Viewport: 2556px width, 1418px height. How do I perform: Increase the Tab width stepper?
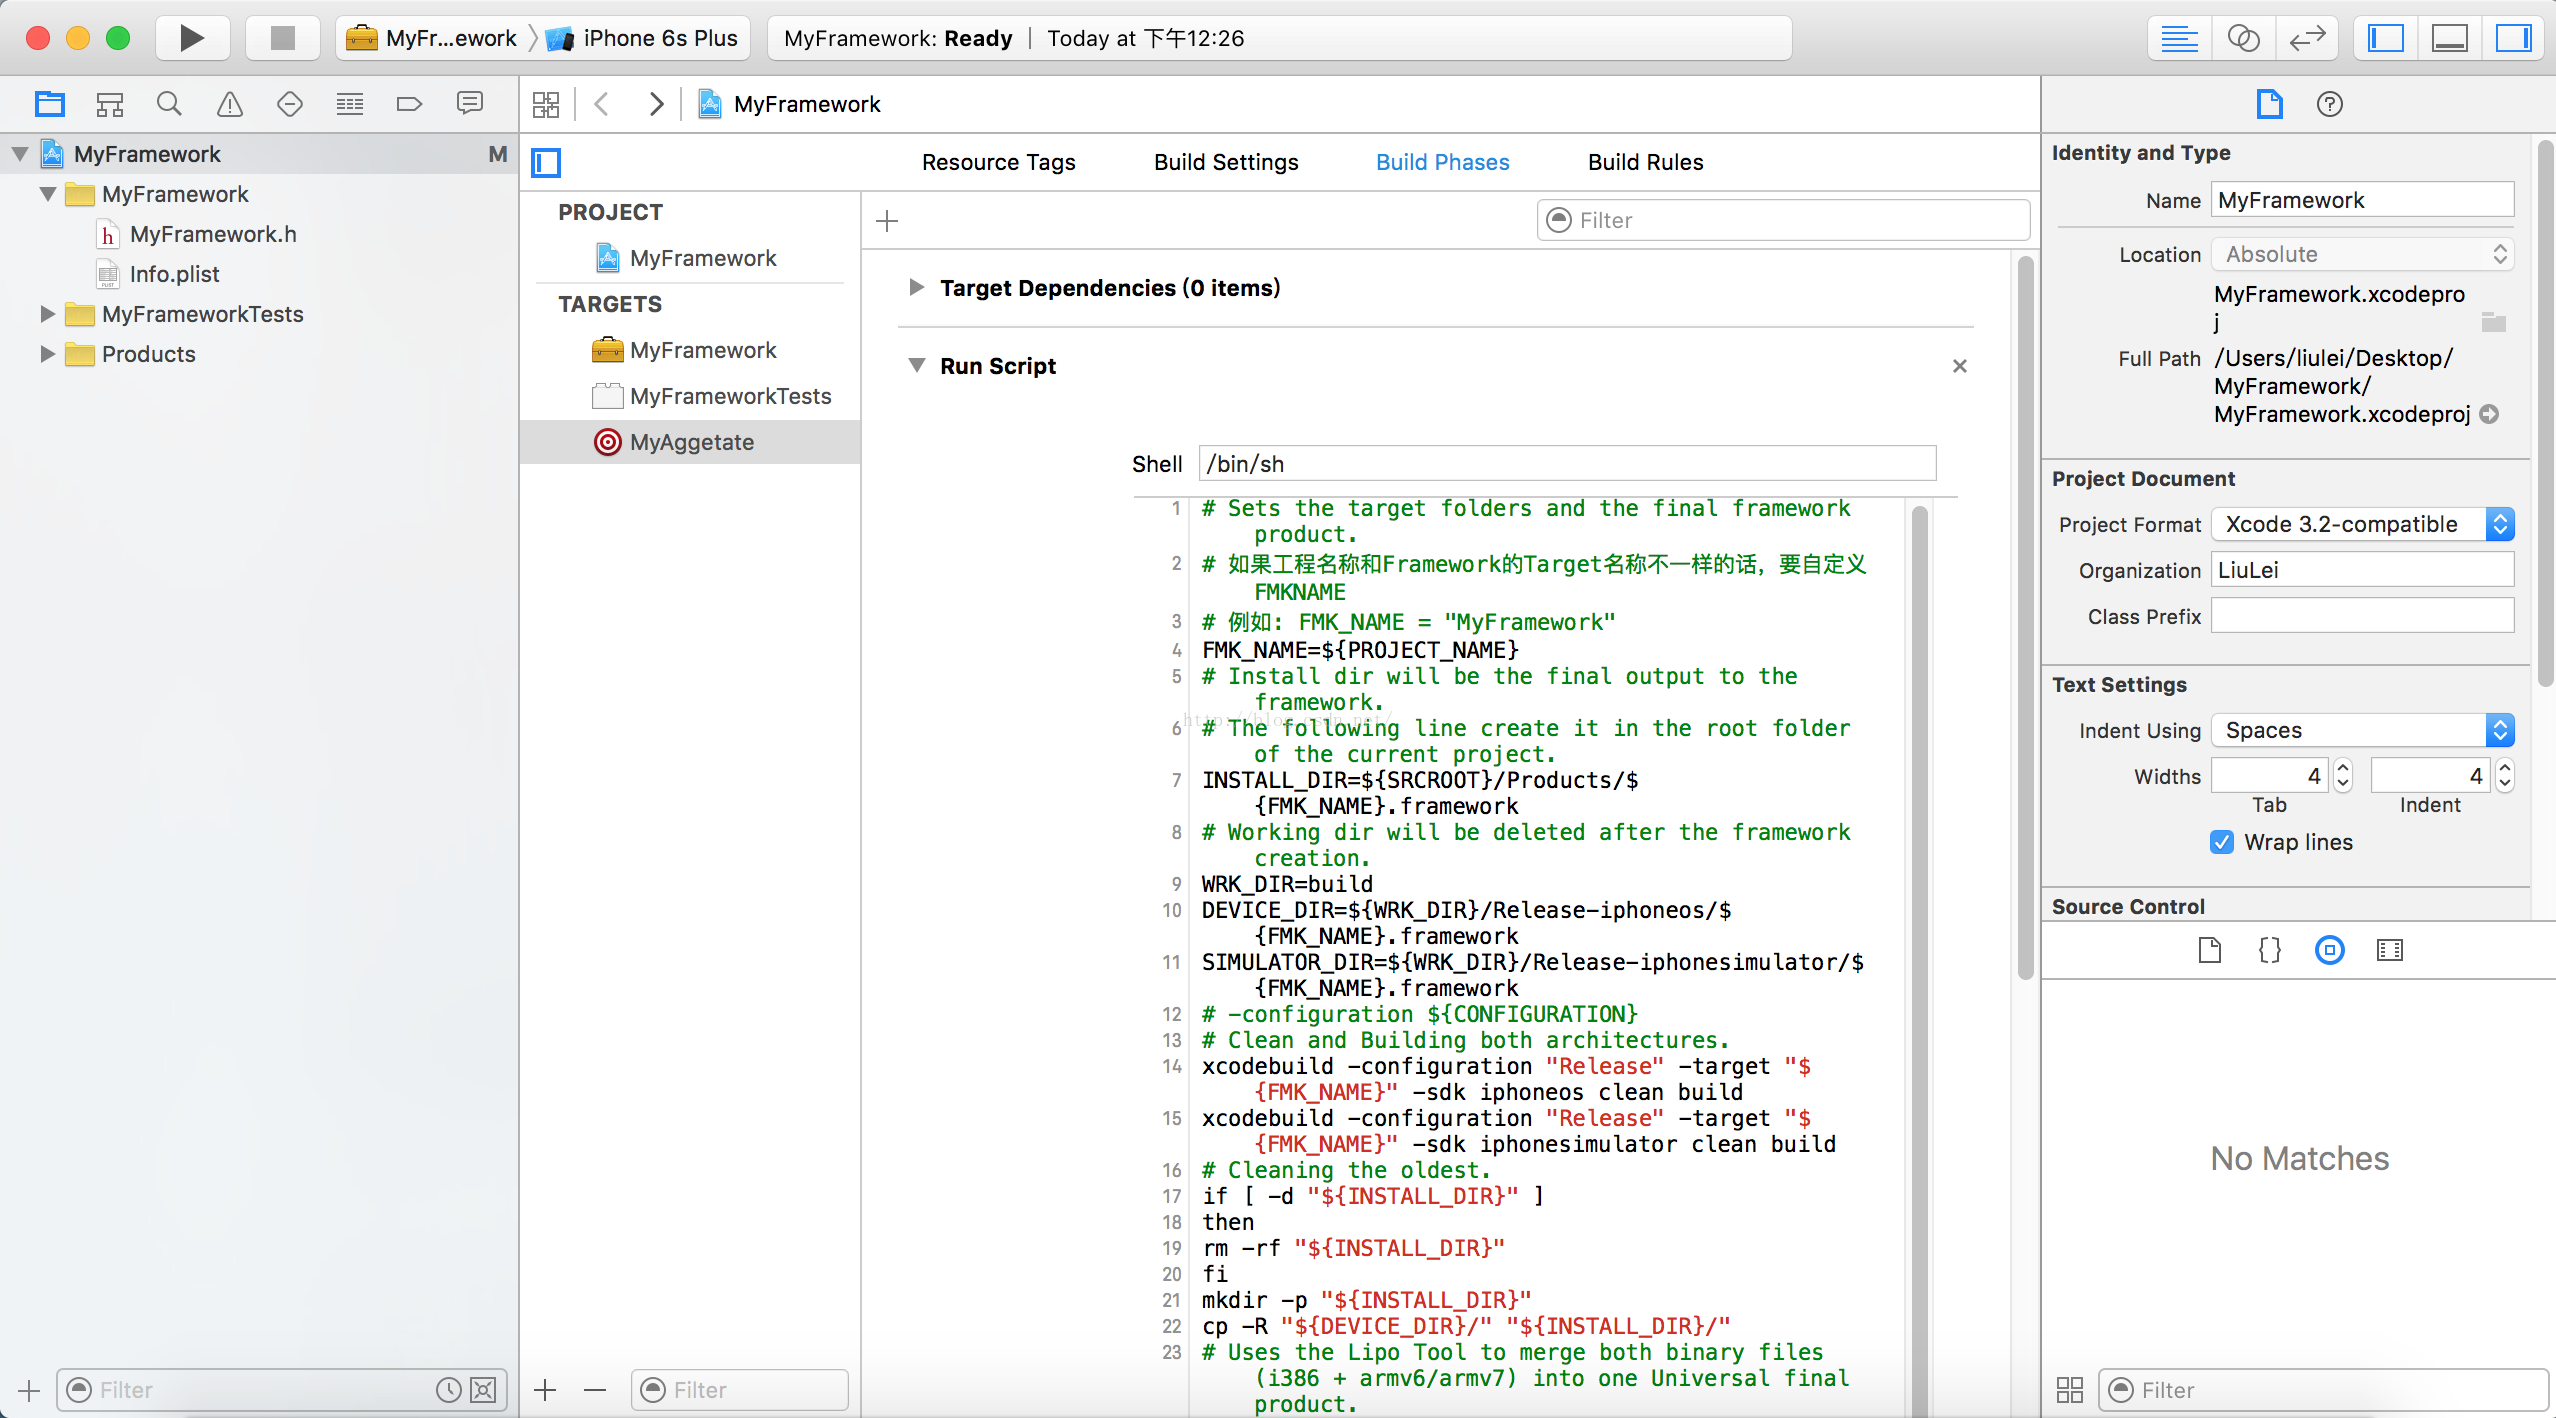point(2343,768)
